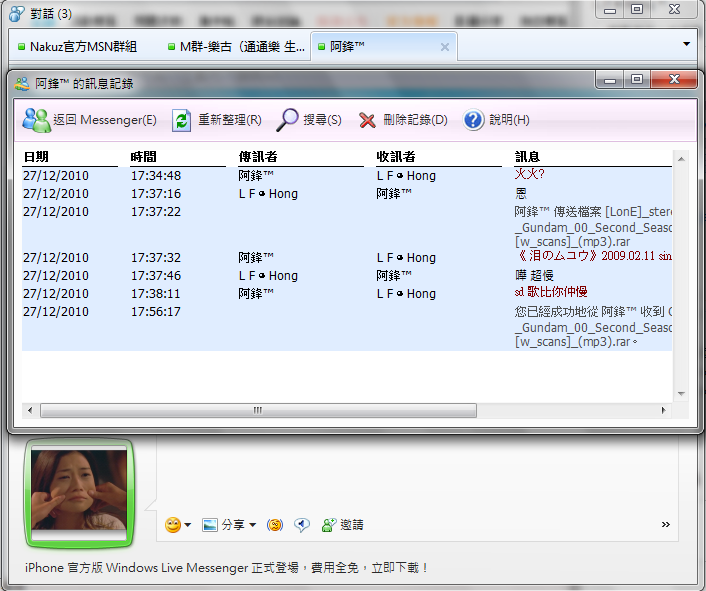Click the vertical scrollbar down arrow
The image size is (706, 591).
pos(681,393)
